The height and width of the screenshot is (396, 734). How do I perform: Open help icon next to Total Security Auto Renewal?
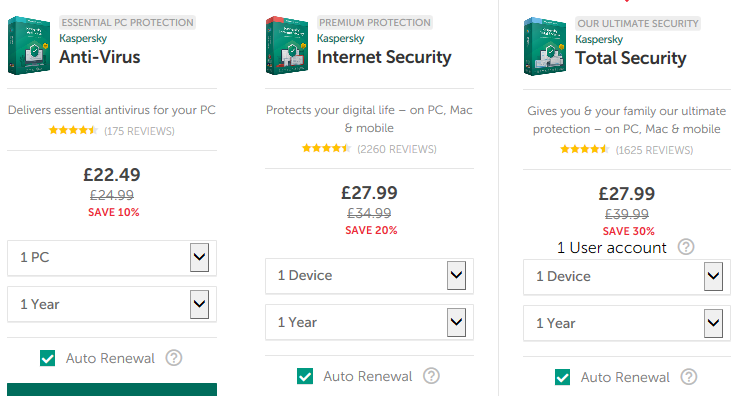(x=689, y=377)
